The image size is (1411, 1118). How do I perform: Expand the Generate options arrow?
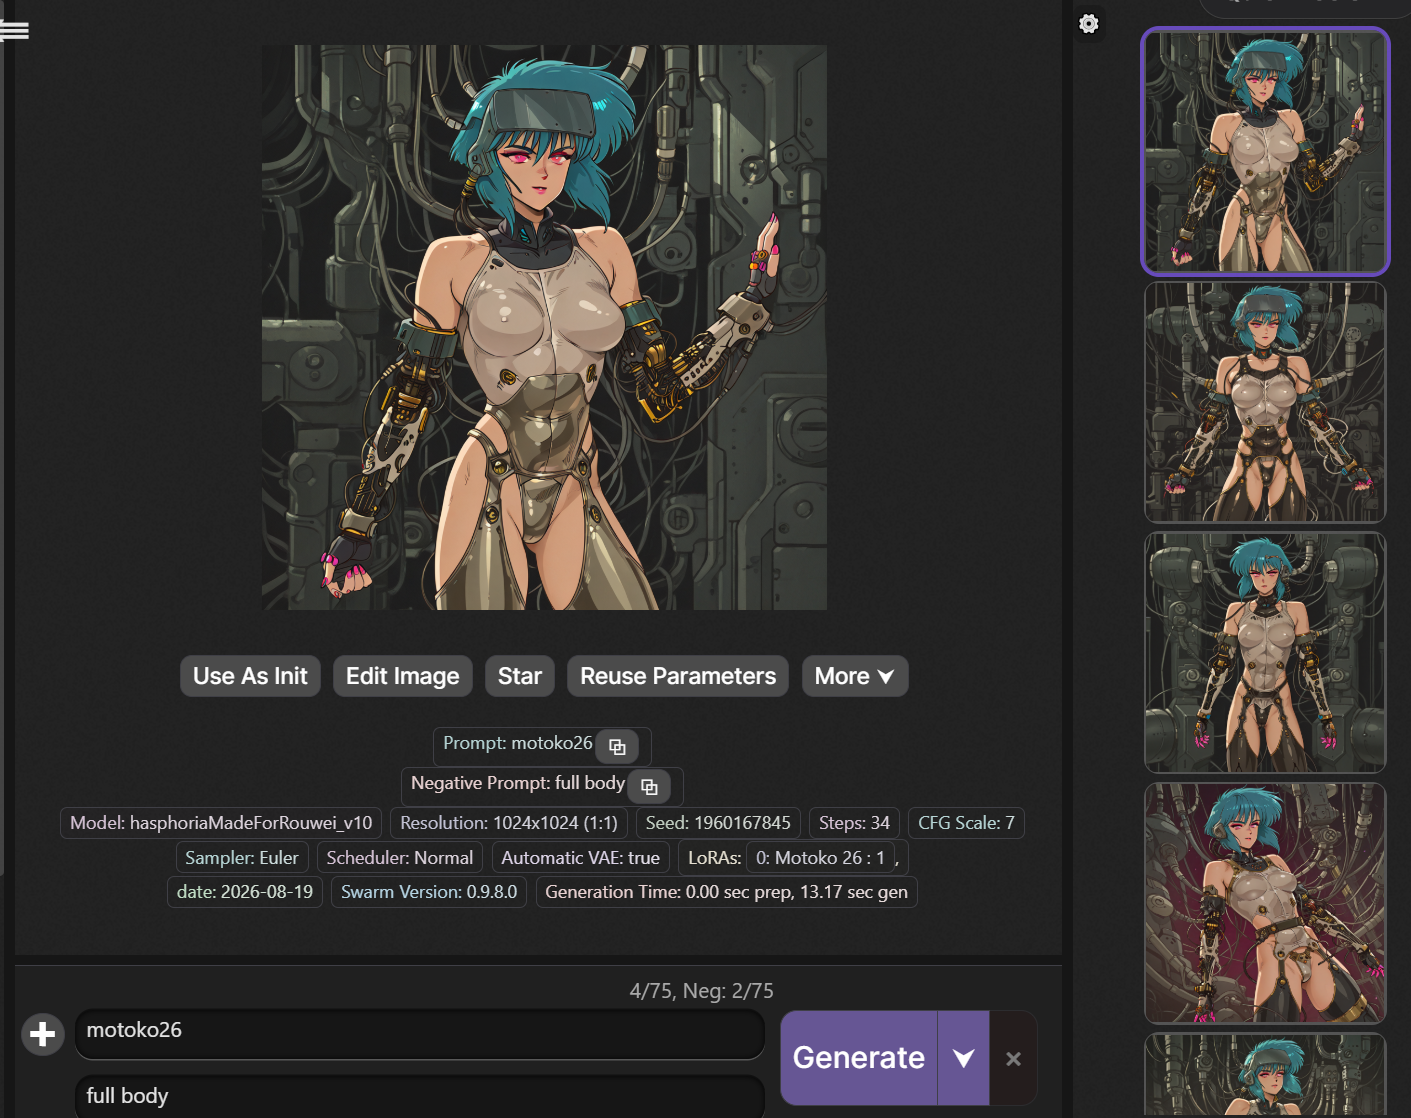[x=963, y=1058]
